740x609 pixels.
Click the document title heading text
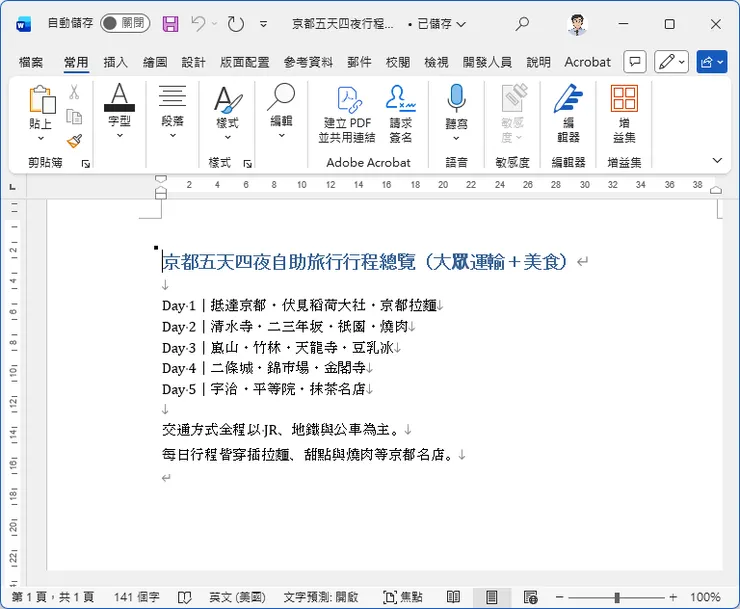(364, 262)
